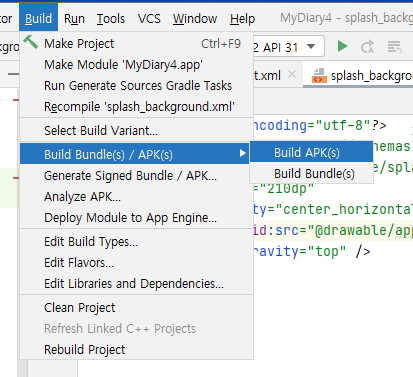Image resolution: width=413 pixels, height=377 pixels.
Task: Close the .xml editor tab
Action: point(292,74)
